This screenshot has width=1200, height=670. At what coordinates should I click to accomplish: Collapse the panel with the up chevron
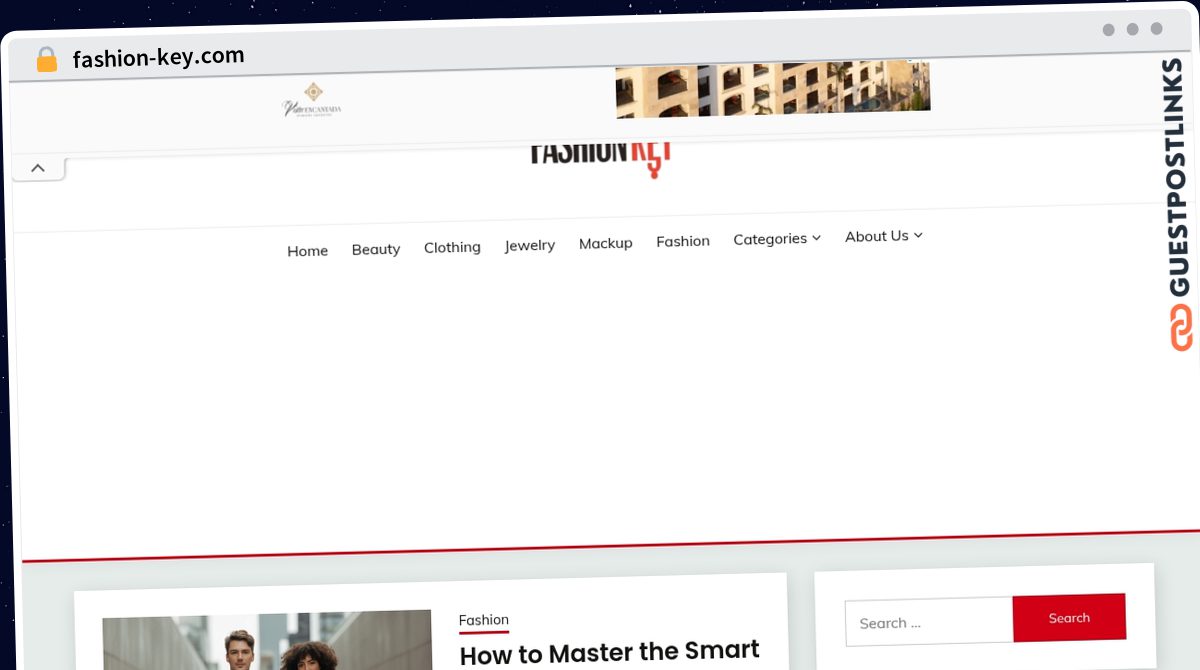click(x=38, y=168)
